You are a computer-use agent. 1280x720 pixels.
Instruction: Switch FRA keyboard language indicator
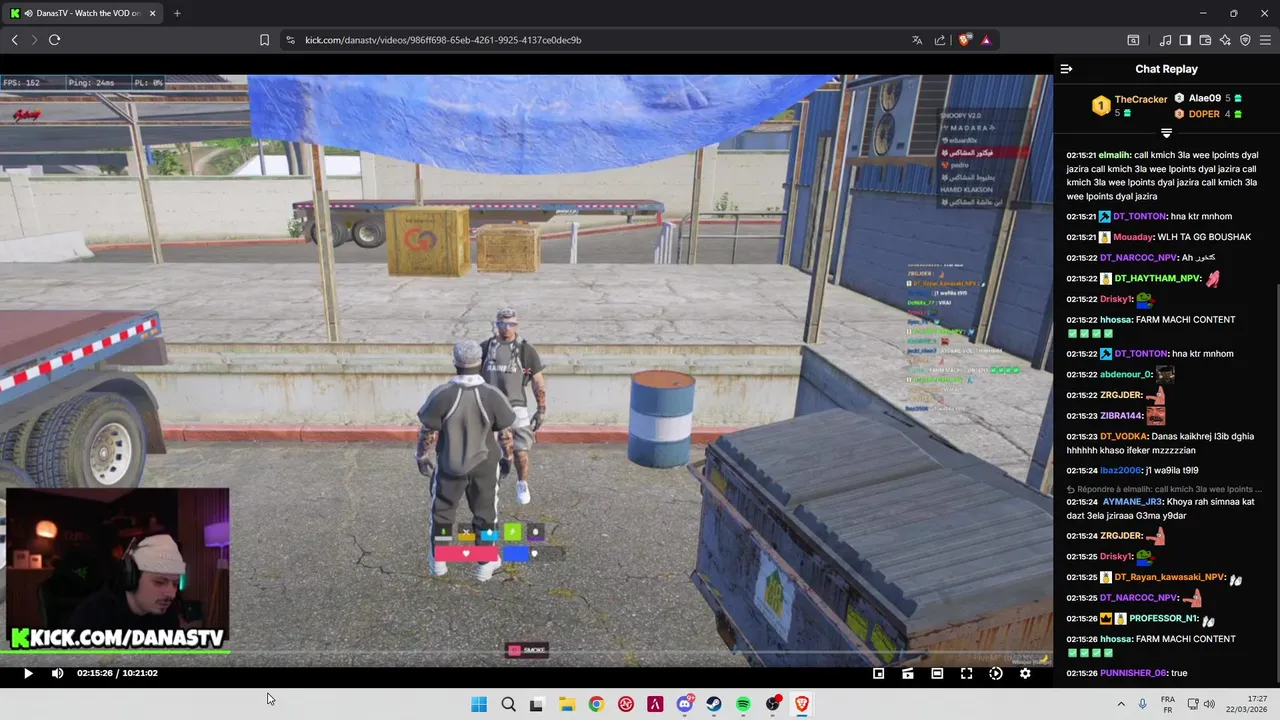click(x=1168, y=704)
